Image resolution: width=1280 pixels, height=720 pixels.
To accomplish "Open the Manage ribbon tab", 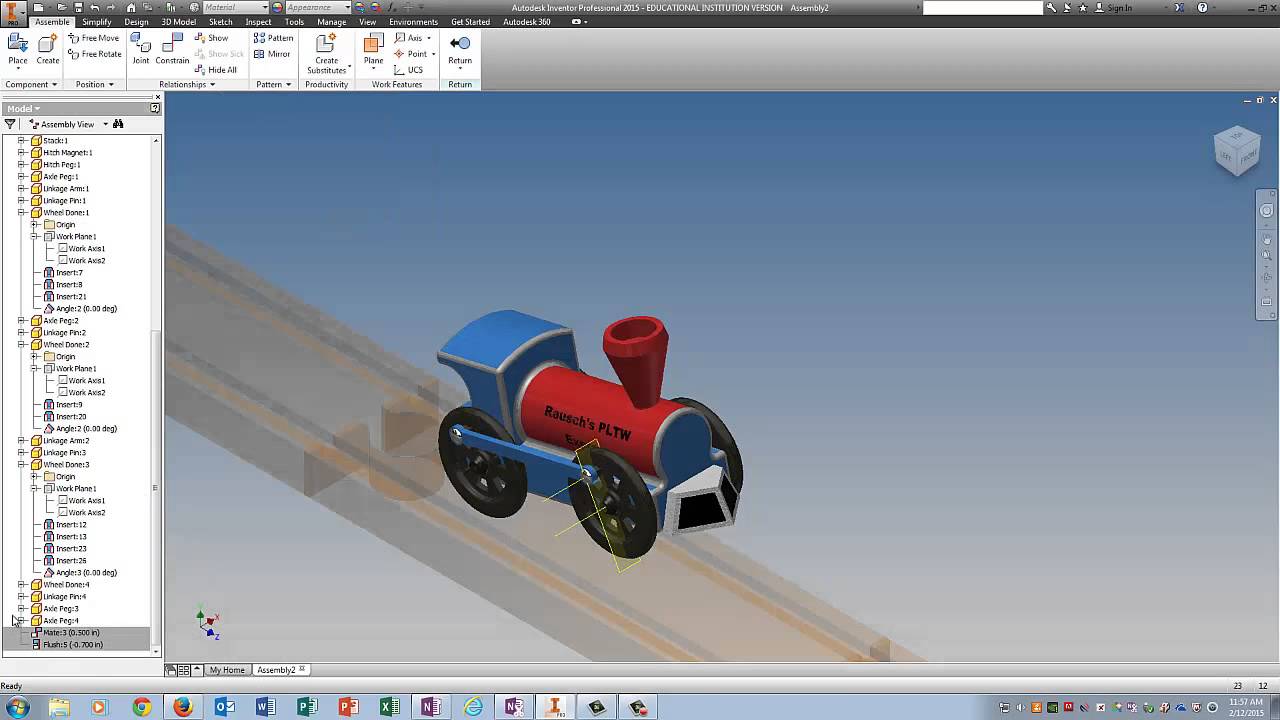I will (331, 22).
